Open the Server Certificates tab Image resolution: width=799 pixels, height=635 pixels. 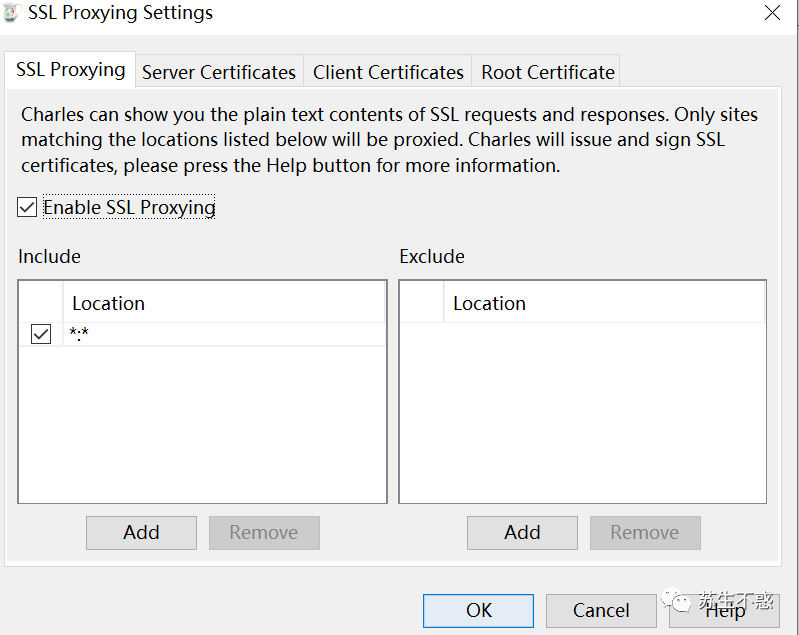point(219,72)
